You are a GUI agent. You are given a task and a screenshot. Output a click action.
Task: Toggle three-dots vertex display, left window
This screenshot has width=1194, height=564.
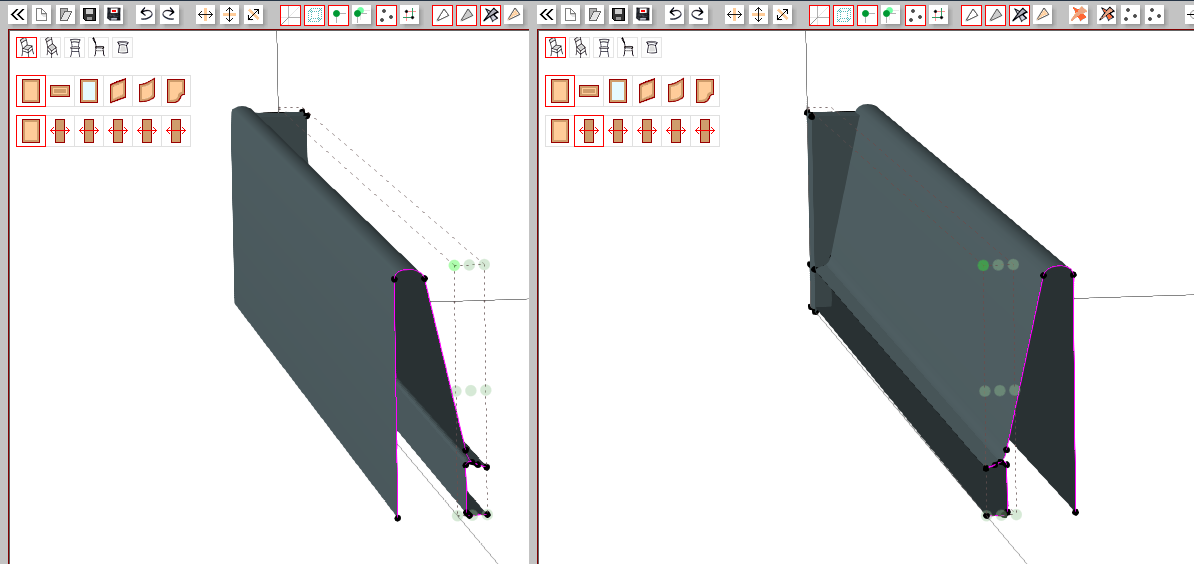(x=387, y=15)
